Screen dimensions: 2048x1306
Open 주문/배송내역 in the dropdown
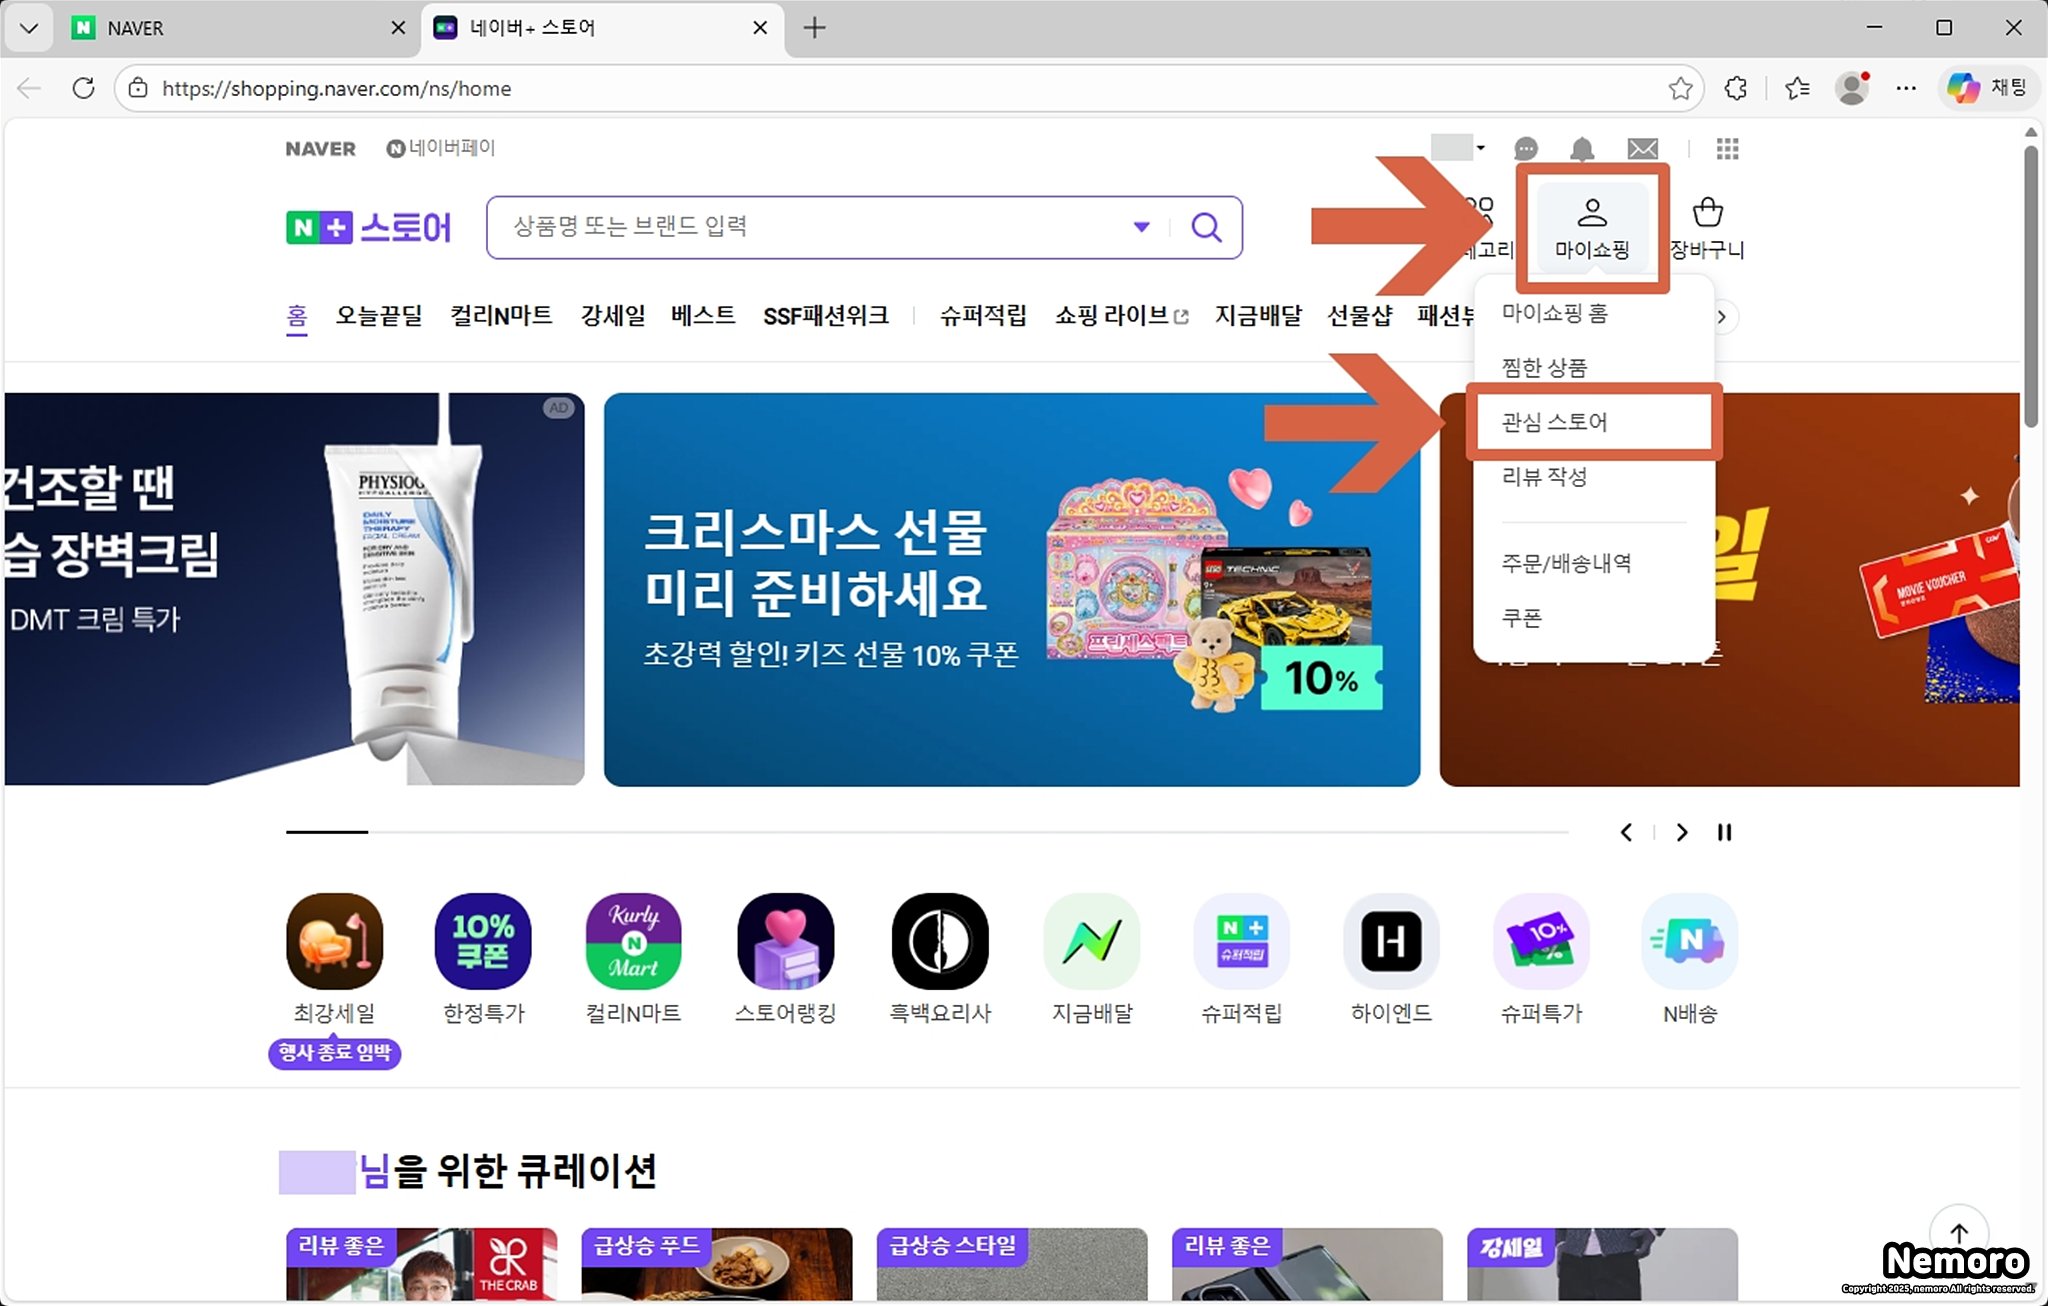tap(1566, 563)
